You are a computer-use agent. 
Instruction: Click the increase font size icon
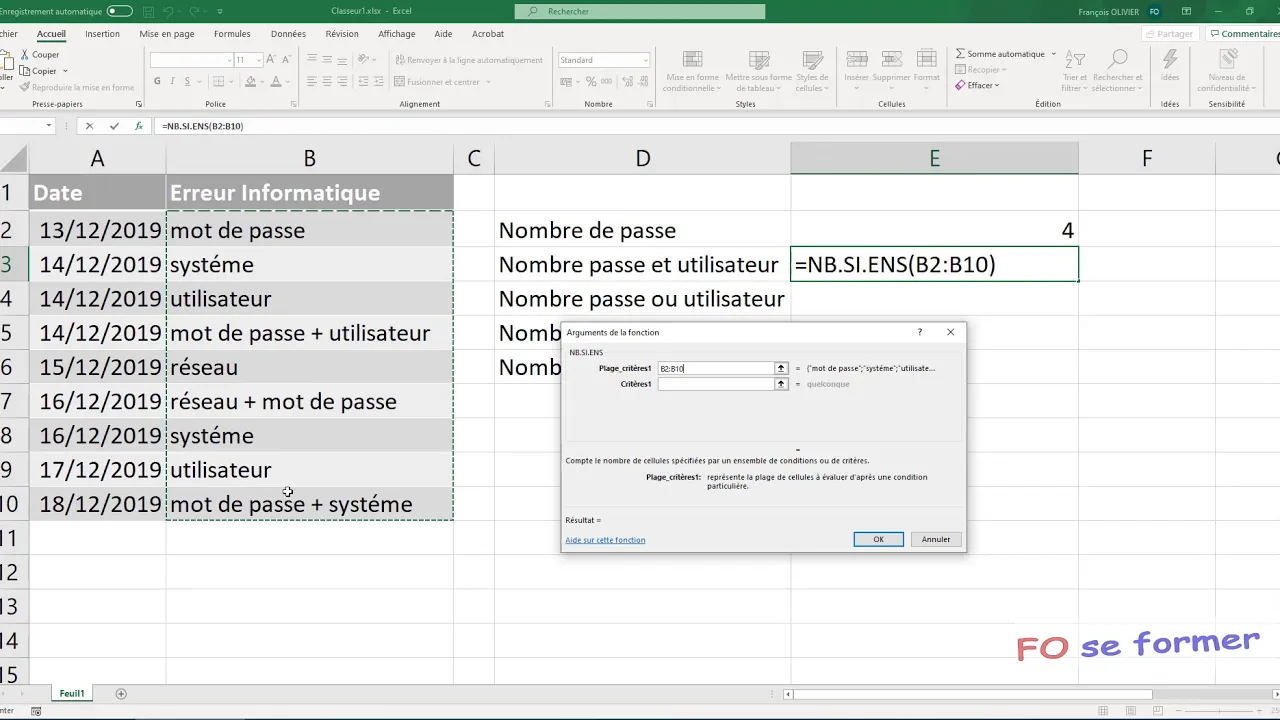pyautogui.click(x=272, y=60)
